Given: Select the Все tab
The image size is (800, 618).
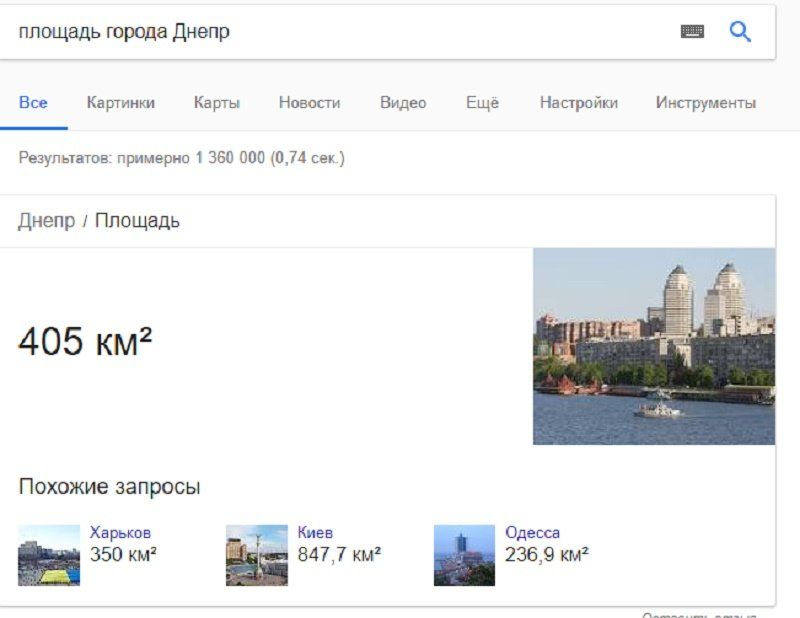Looking at the screenshot, I should pos(34,102).
